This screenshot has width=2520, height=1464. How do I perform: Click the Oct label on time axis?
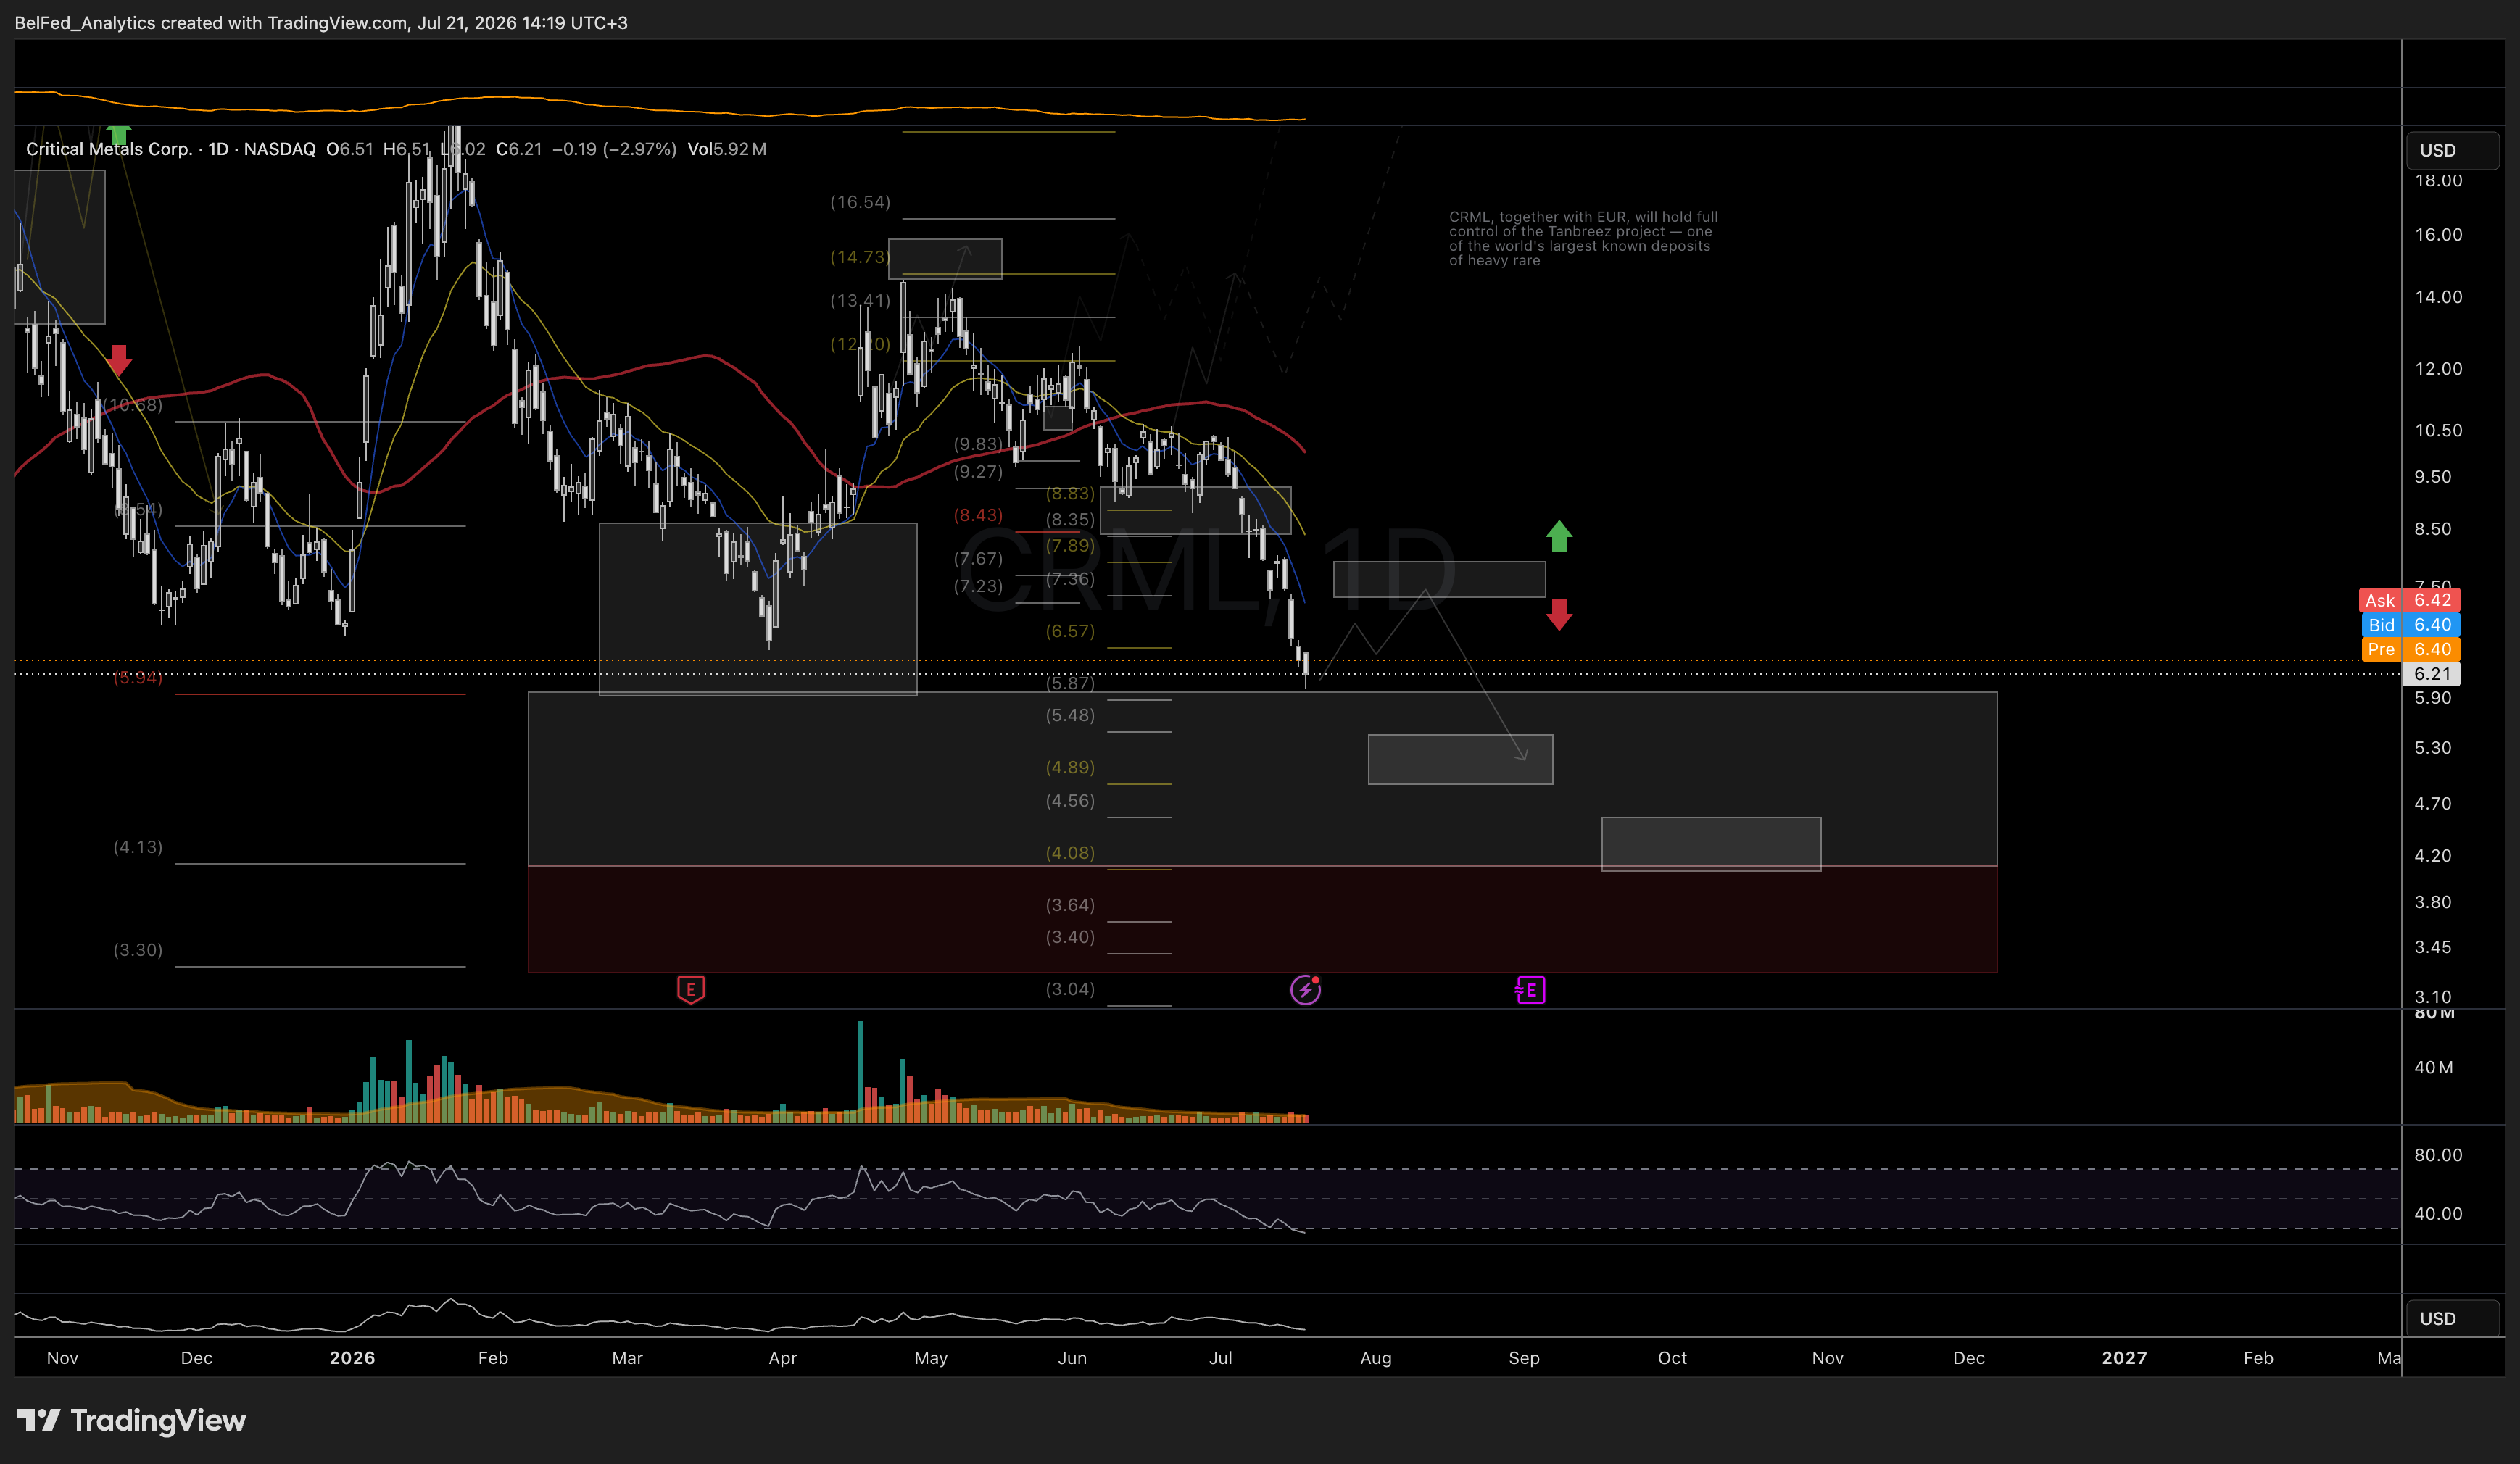(x=1672, y=1357)
